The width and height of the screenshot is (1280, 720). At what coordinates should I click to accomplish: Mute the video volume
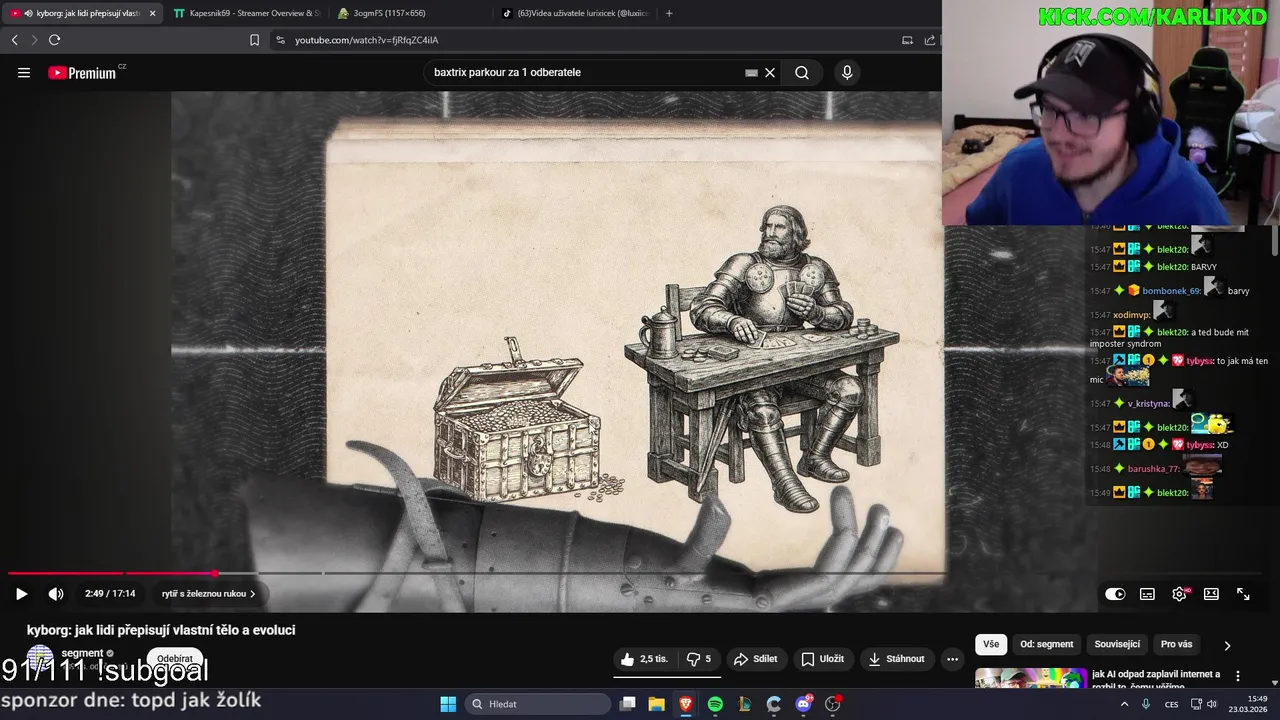click(x=56, y=594)
